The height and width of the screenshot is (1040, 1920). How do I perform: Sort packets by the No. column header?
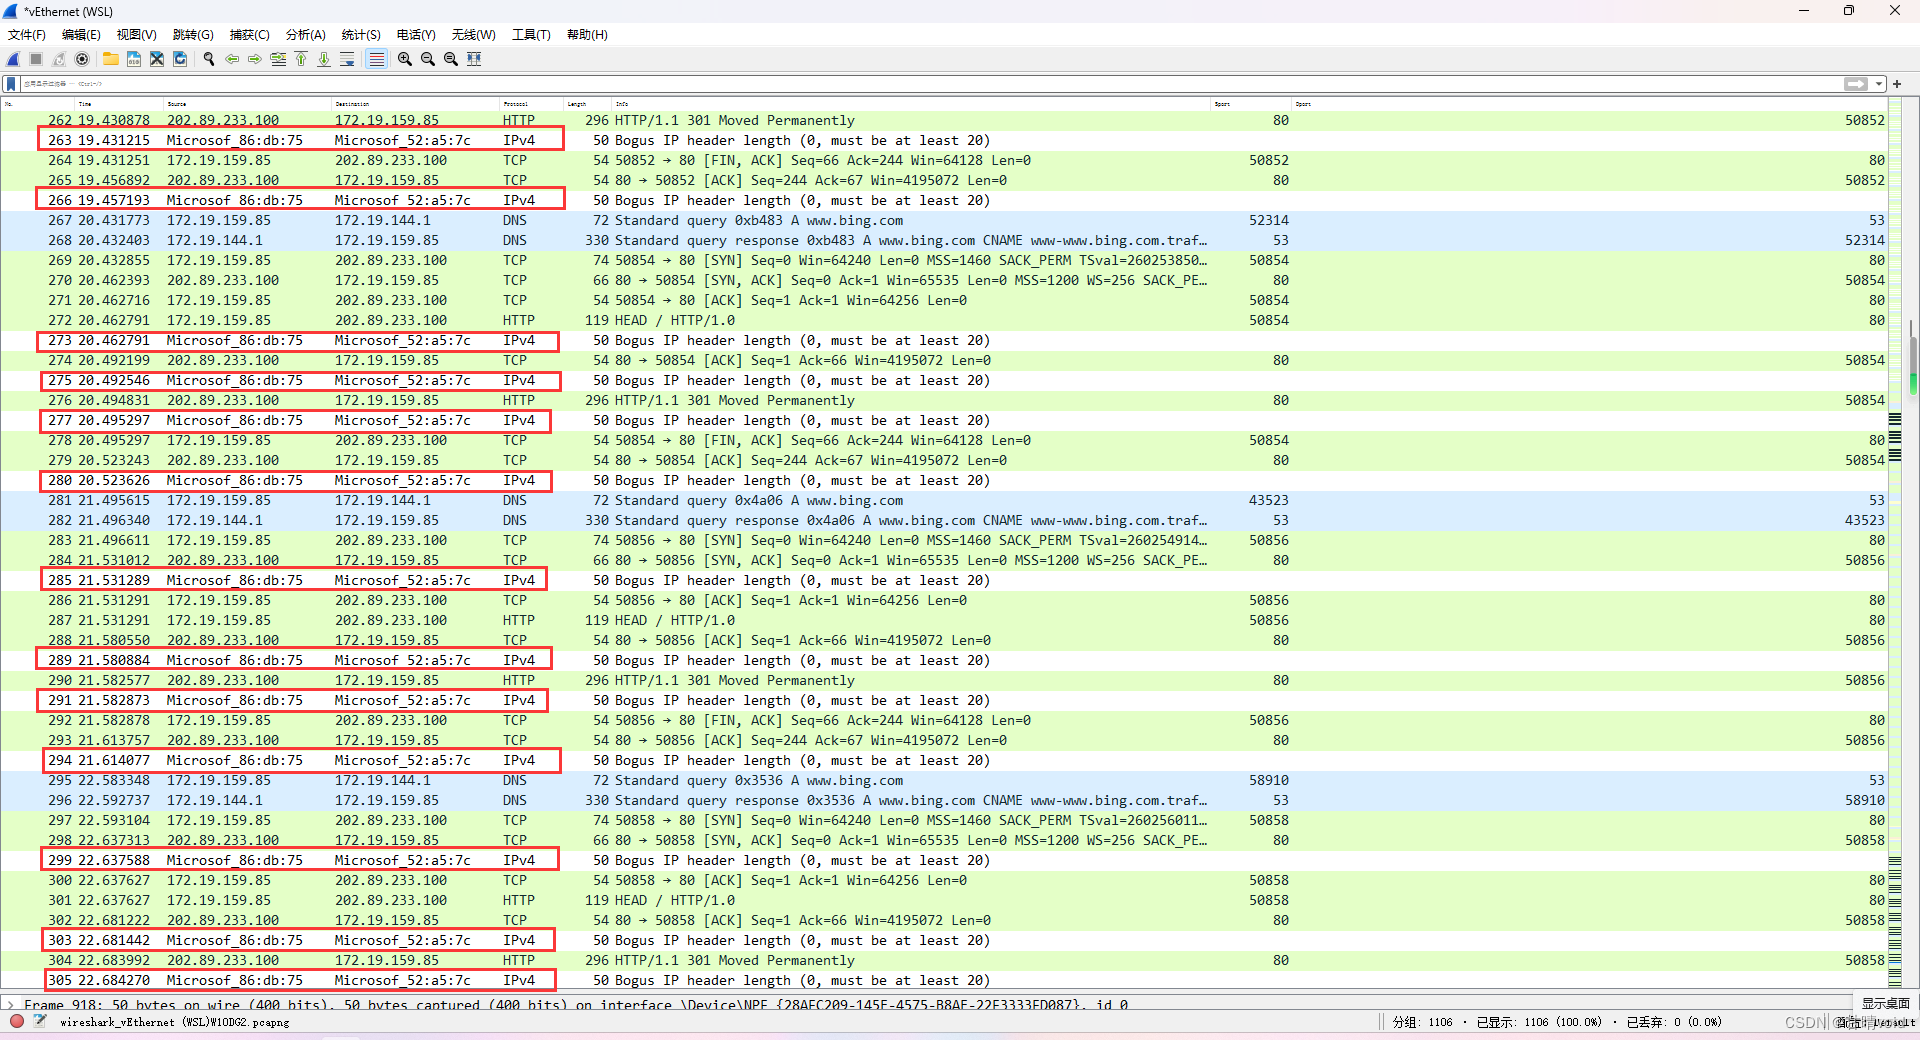click(38, 104)
